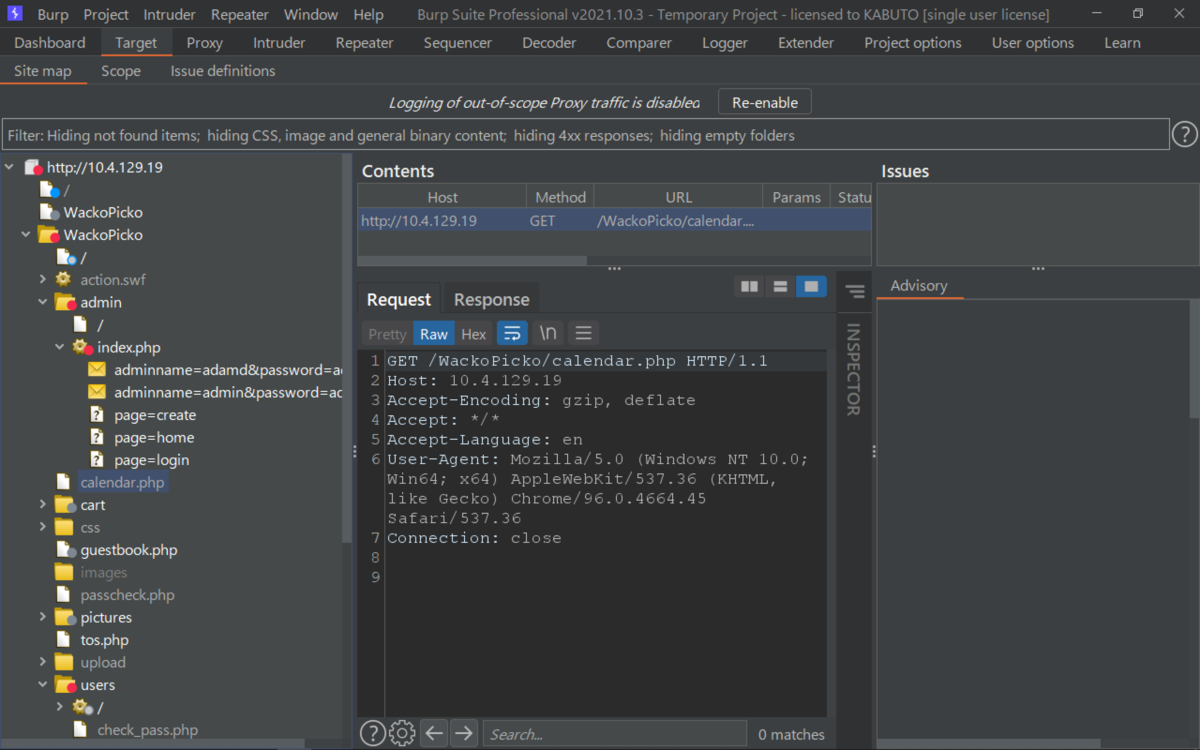
Task: Click the page=create file icon
Action: pyautogui.click(x=97, y=415)
